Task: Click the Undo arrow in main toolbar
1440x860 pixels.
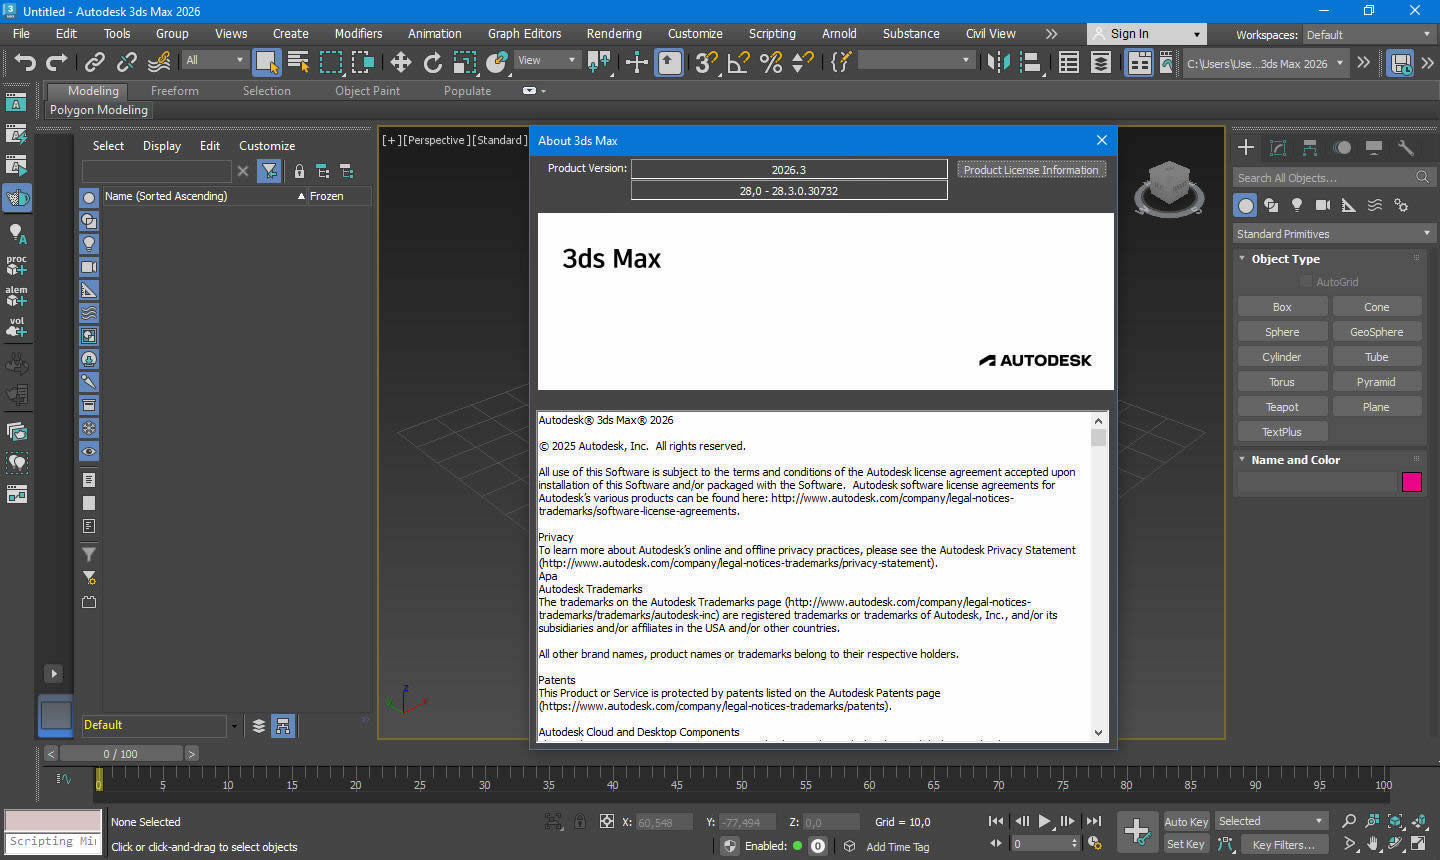Action: pos(24,63)
